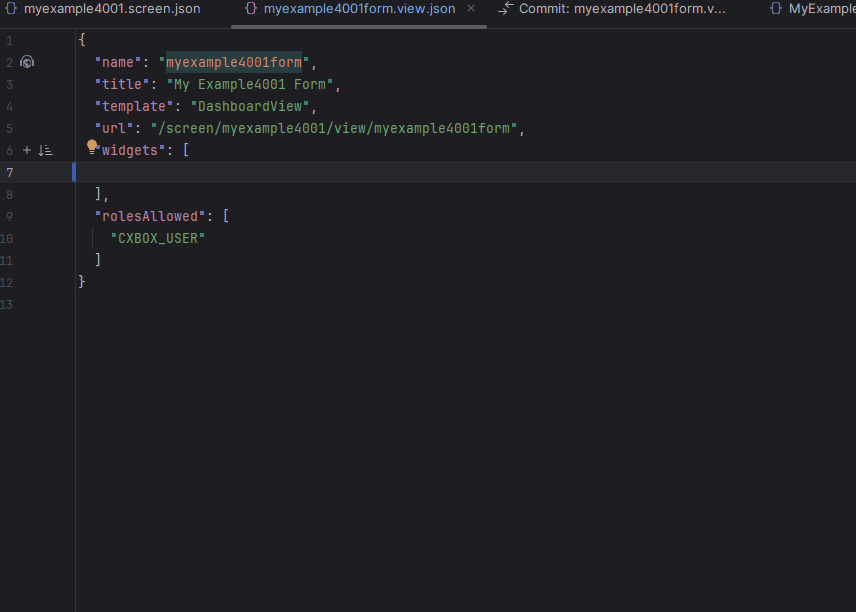Click the plus gutter icon on line 6
Screen dimensions: 856x612
27,150
